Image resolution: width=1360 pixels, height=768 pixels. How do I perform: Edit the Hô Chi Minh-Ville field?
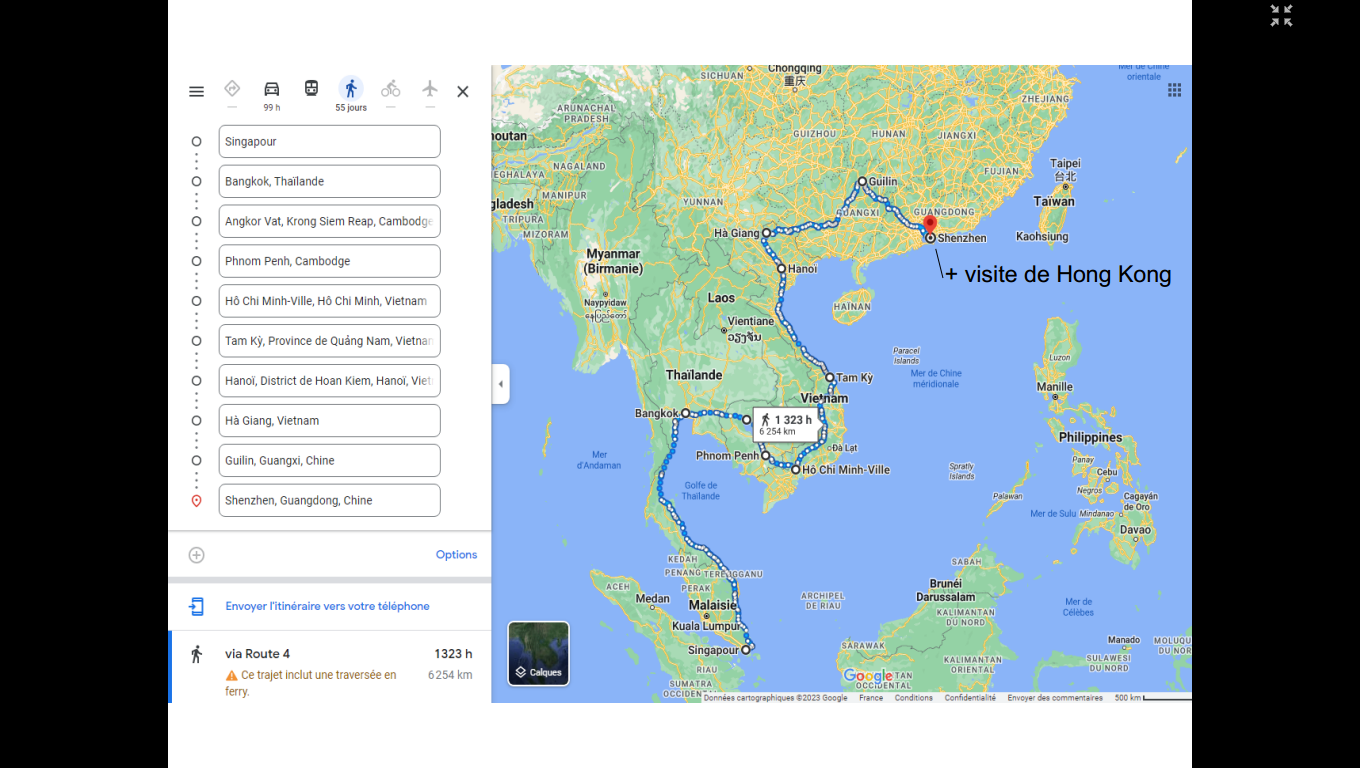(x=330, y=301)
